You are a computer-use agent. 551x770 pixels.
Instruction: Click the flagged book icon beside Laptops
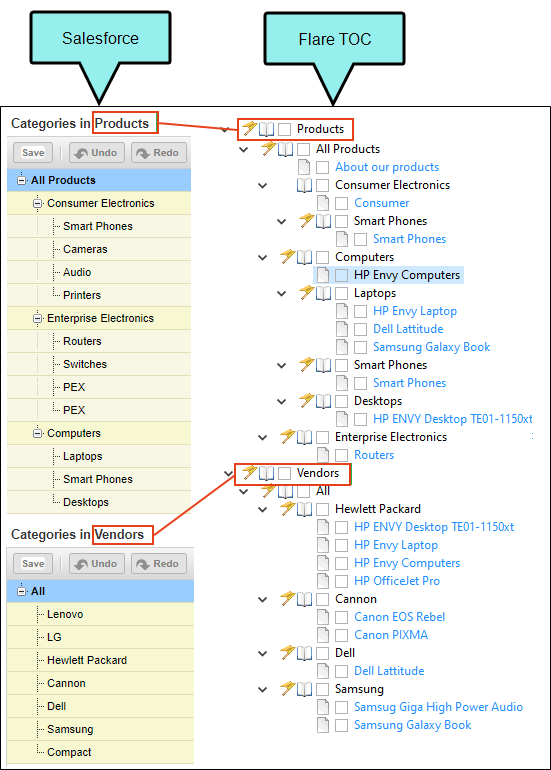pyautogui.click(x=323, y=293)
